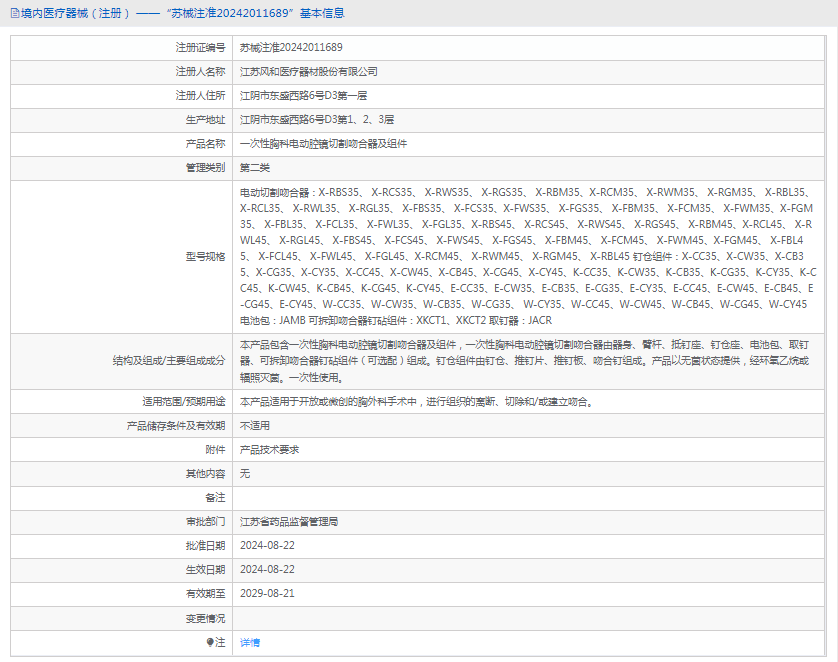Select company name 江苏风和医疗器材股份有限公司
Screen dimensions: 838x662
tap(308, 72)
